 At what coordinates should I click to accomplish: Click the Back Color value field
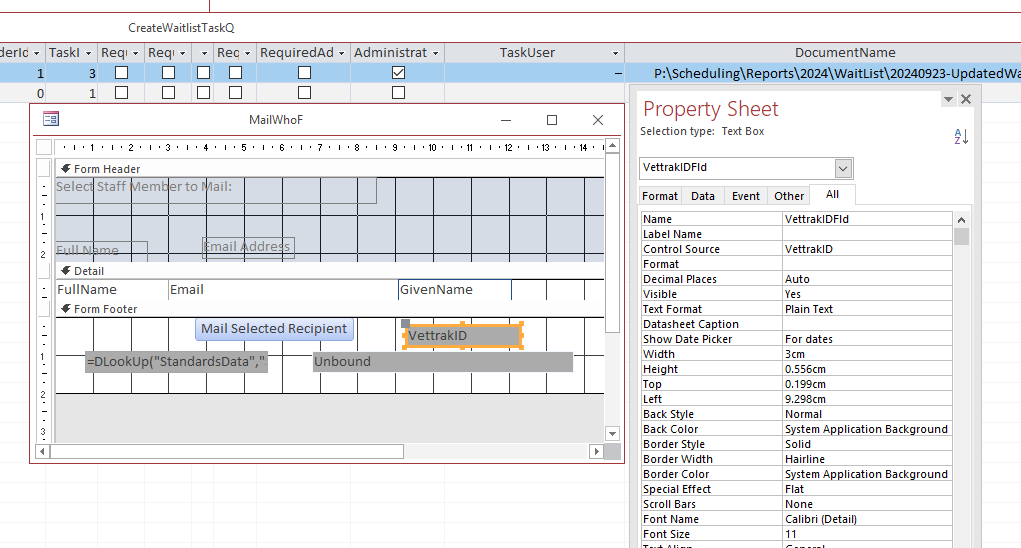tap(867, 429)
